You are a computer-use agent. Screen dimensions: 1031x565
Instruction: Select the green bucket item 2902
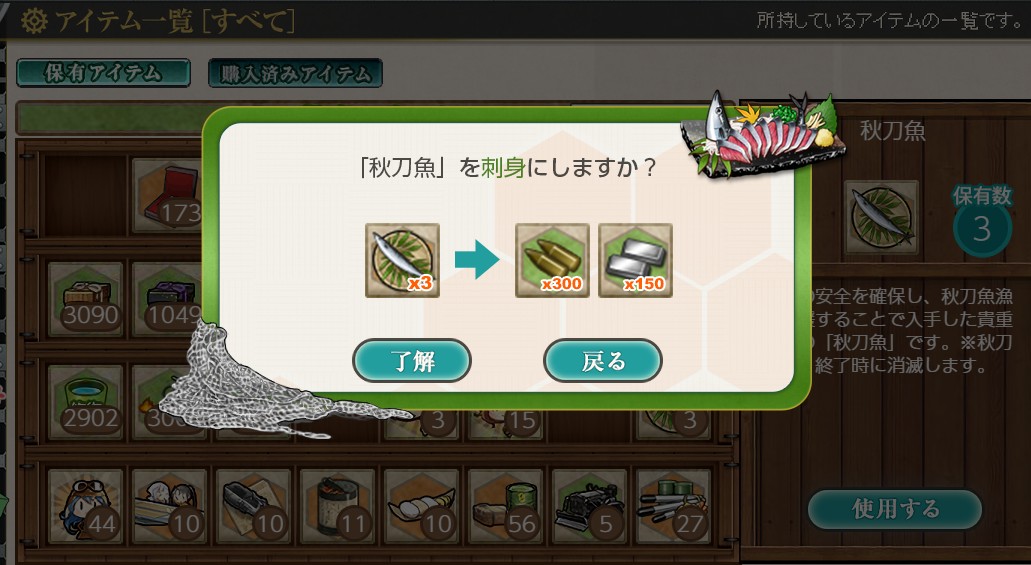(x=85, y=402)
